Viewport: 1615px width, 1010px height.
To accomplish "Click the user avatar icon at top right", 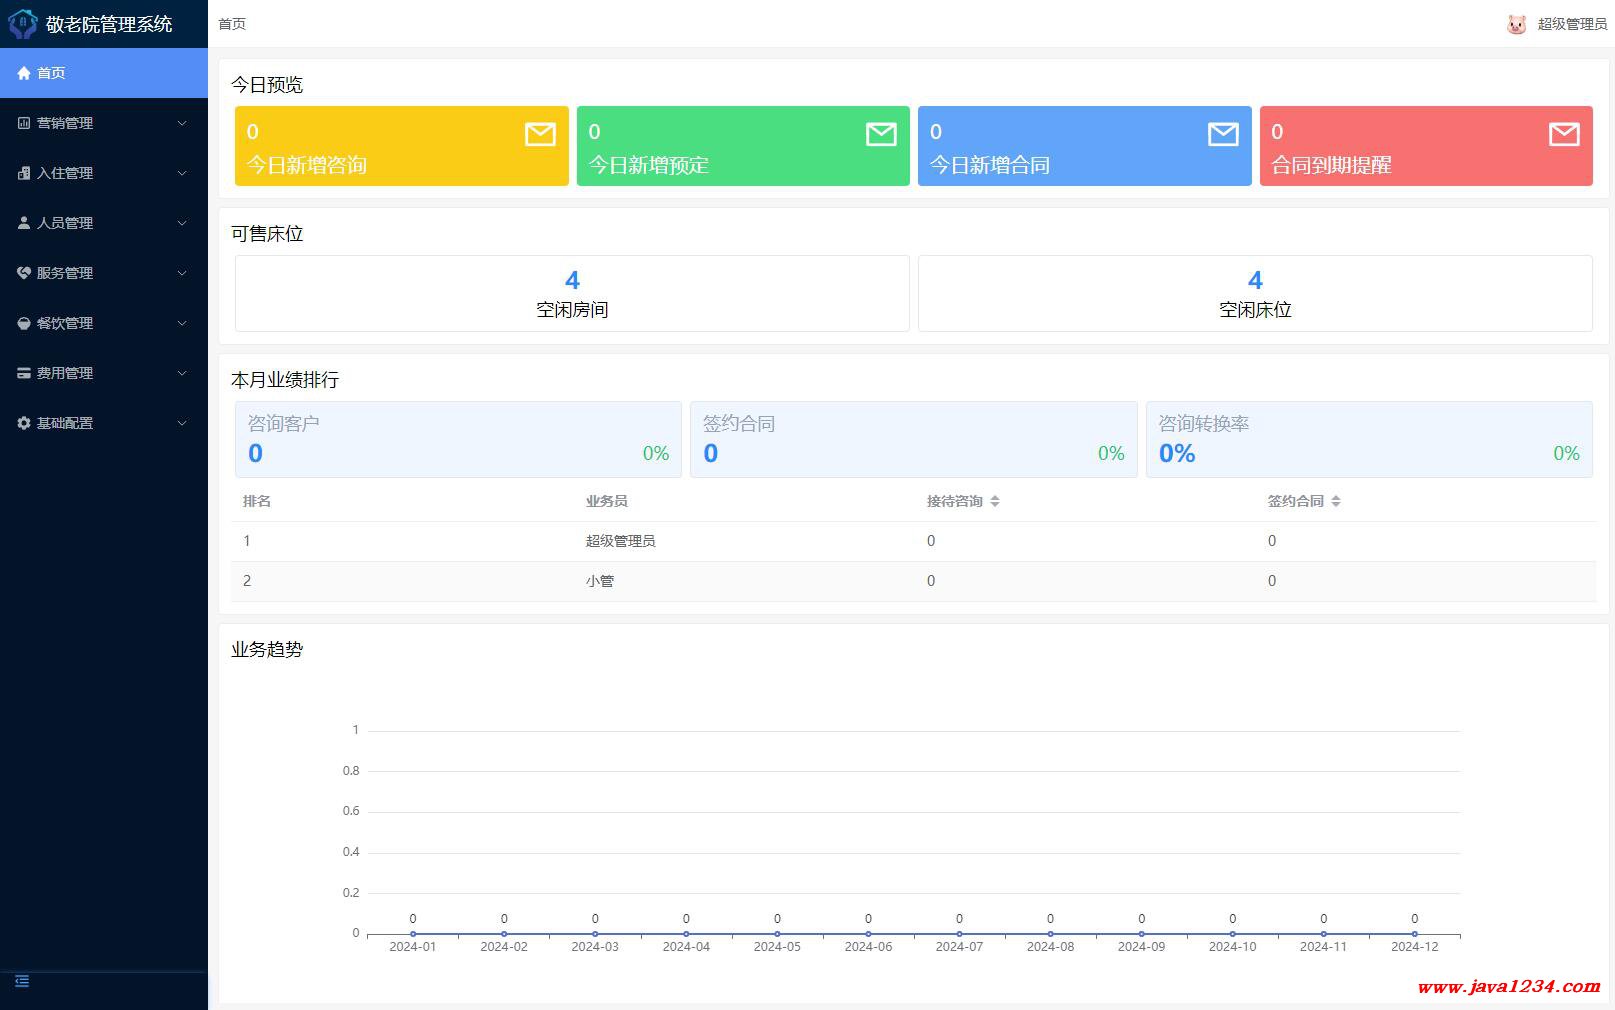I will [1517, 24].
